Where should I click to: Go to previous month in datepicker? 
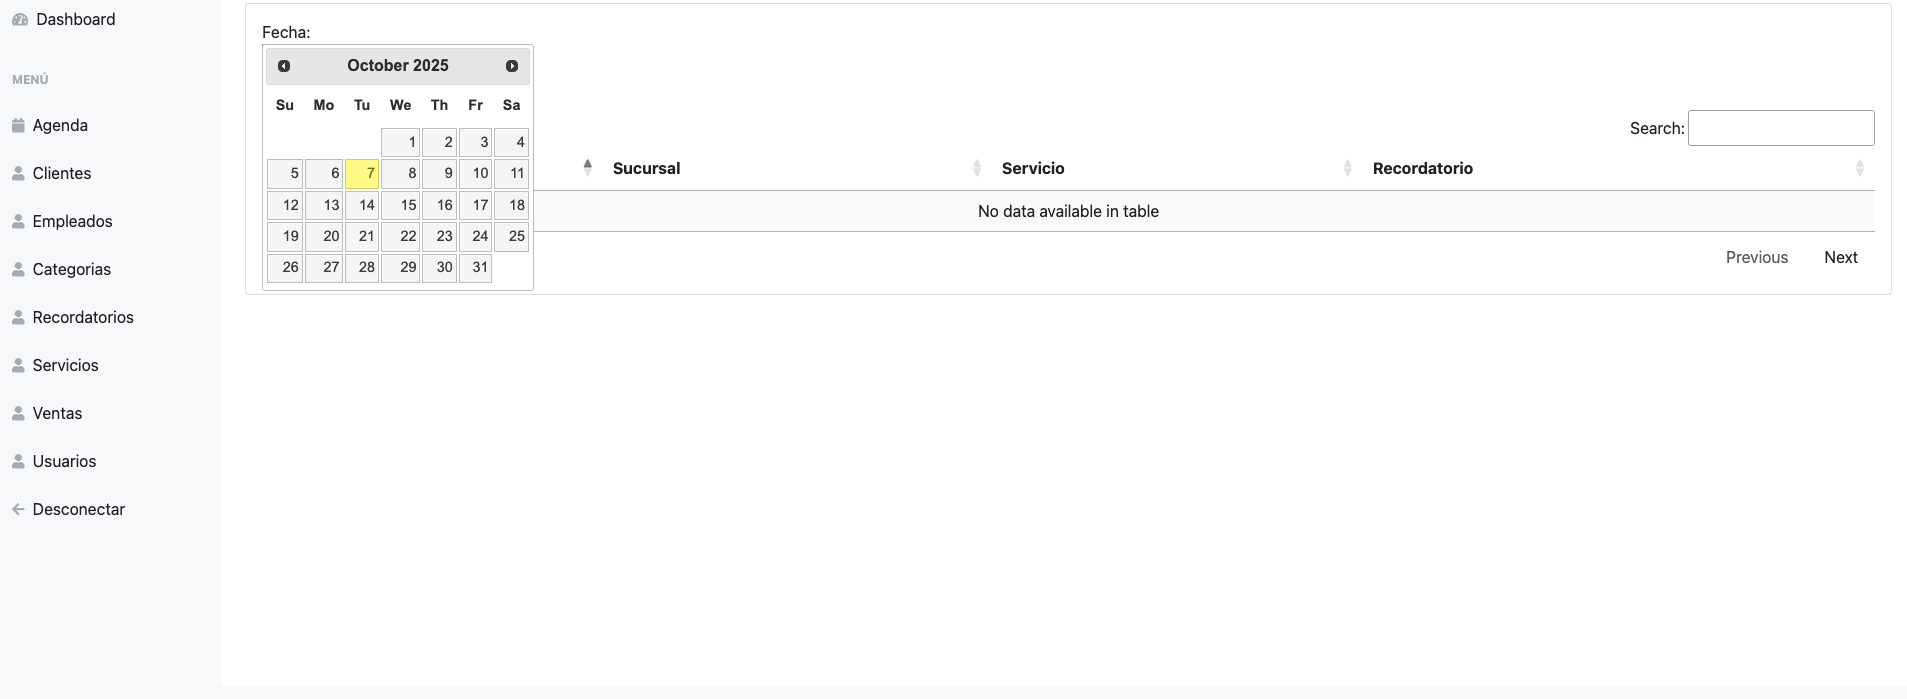coord(284,66)
